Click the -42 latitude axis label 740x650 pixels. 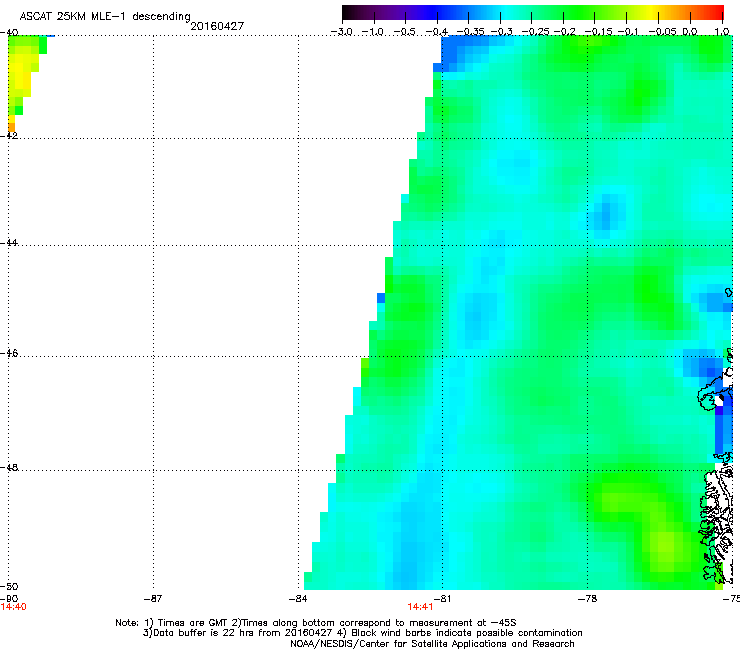coord(9,135)
